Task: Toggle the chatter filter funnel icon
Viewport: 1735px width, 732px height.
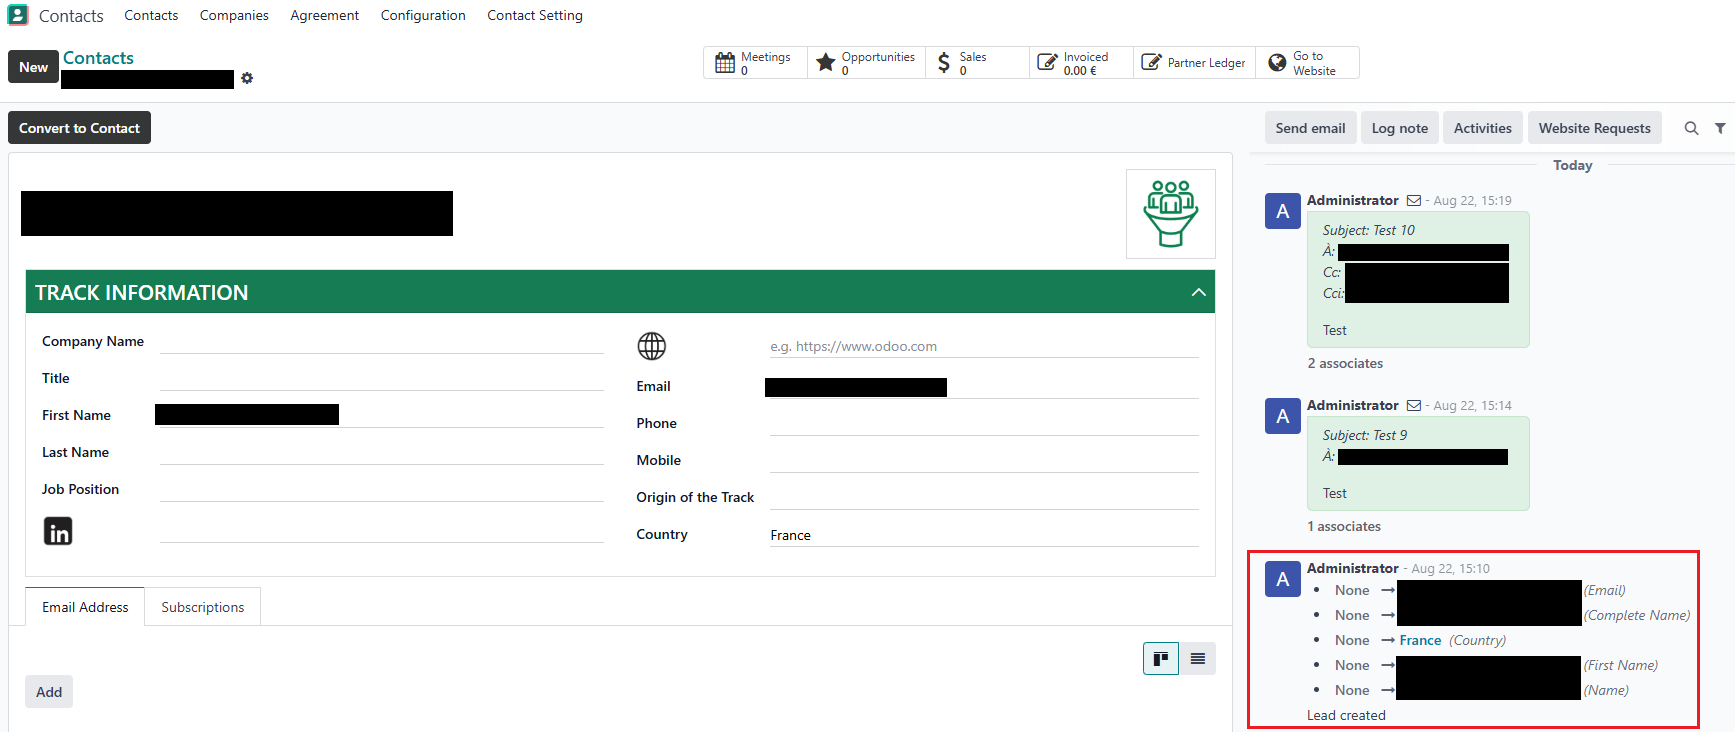Action: pos(1720,128)
